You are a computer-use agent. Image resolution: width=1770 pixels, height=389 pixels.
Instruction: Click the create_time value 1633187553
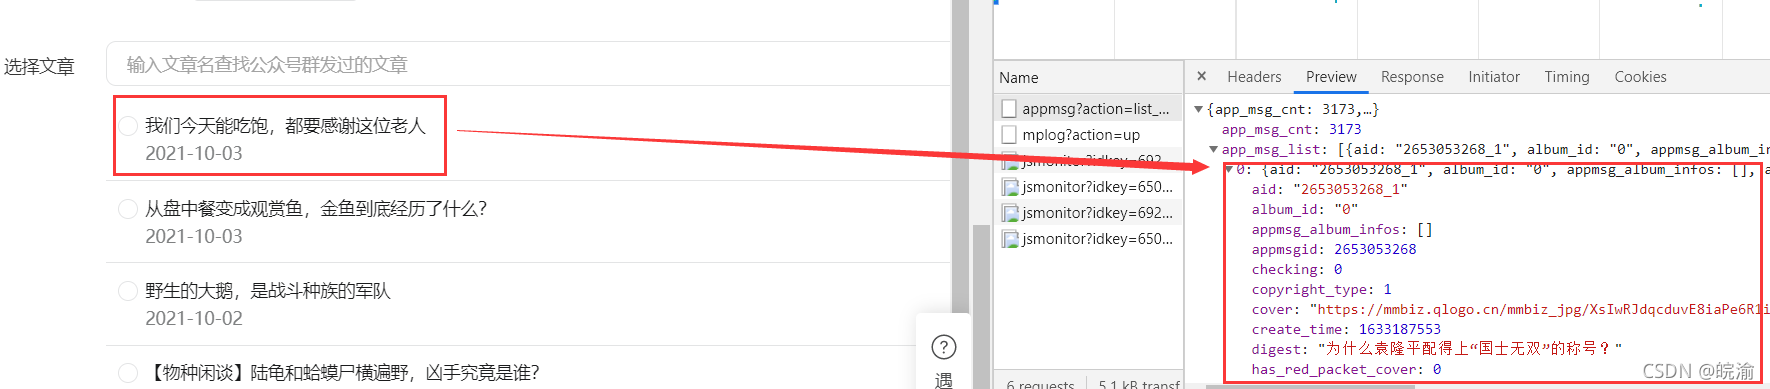[1400, 329]
